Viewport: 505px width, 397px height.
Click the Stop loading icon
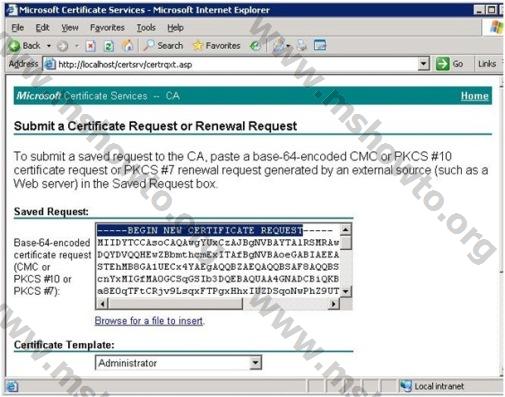pyautogui.click(x=90, y=46)
